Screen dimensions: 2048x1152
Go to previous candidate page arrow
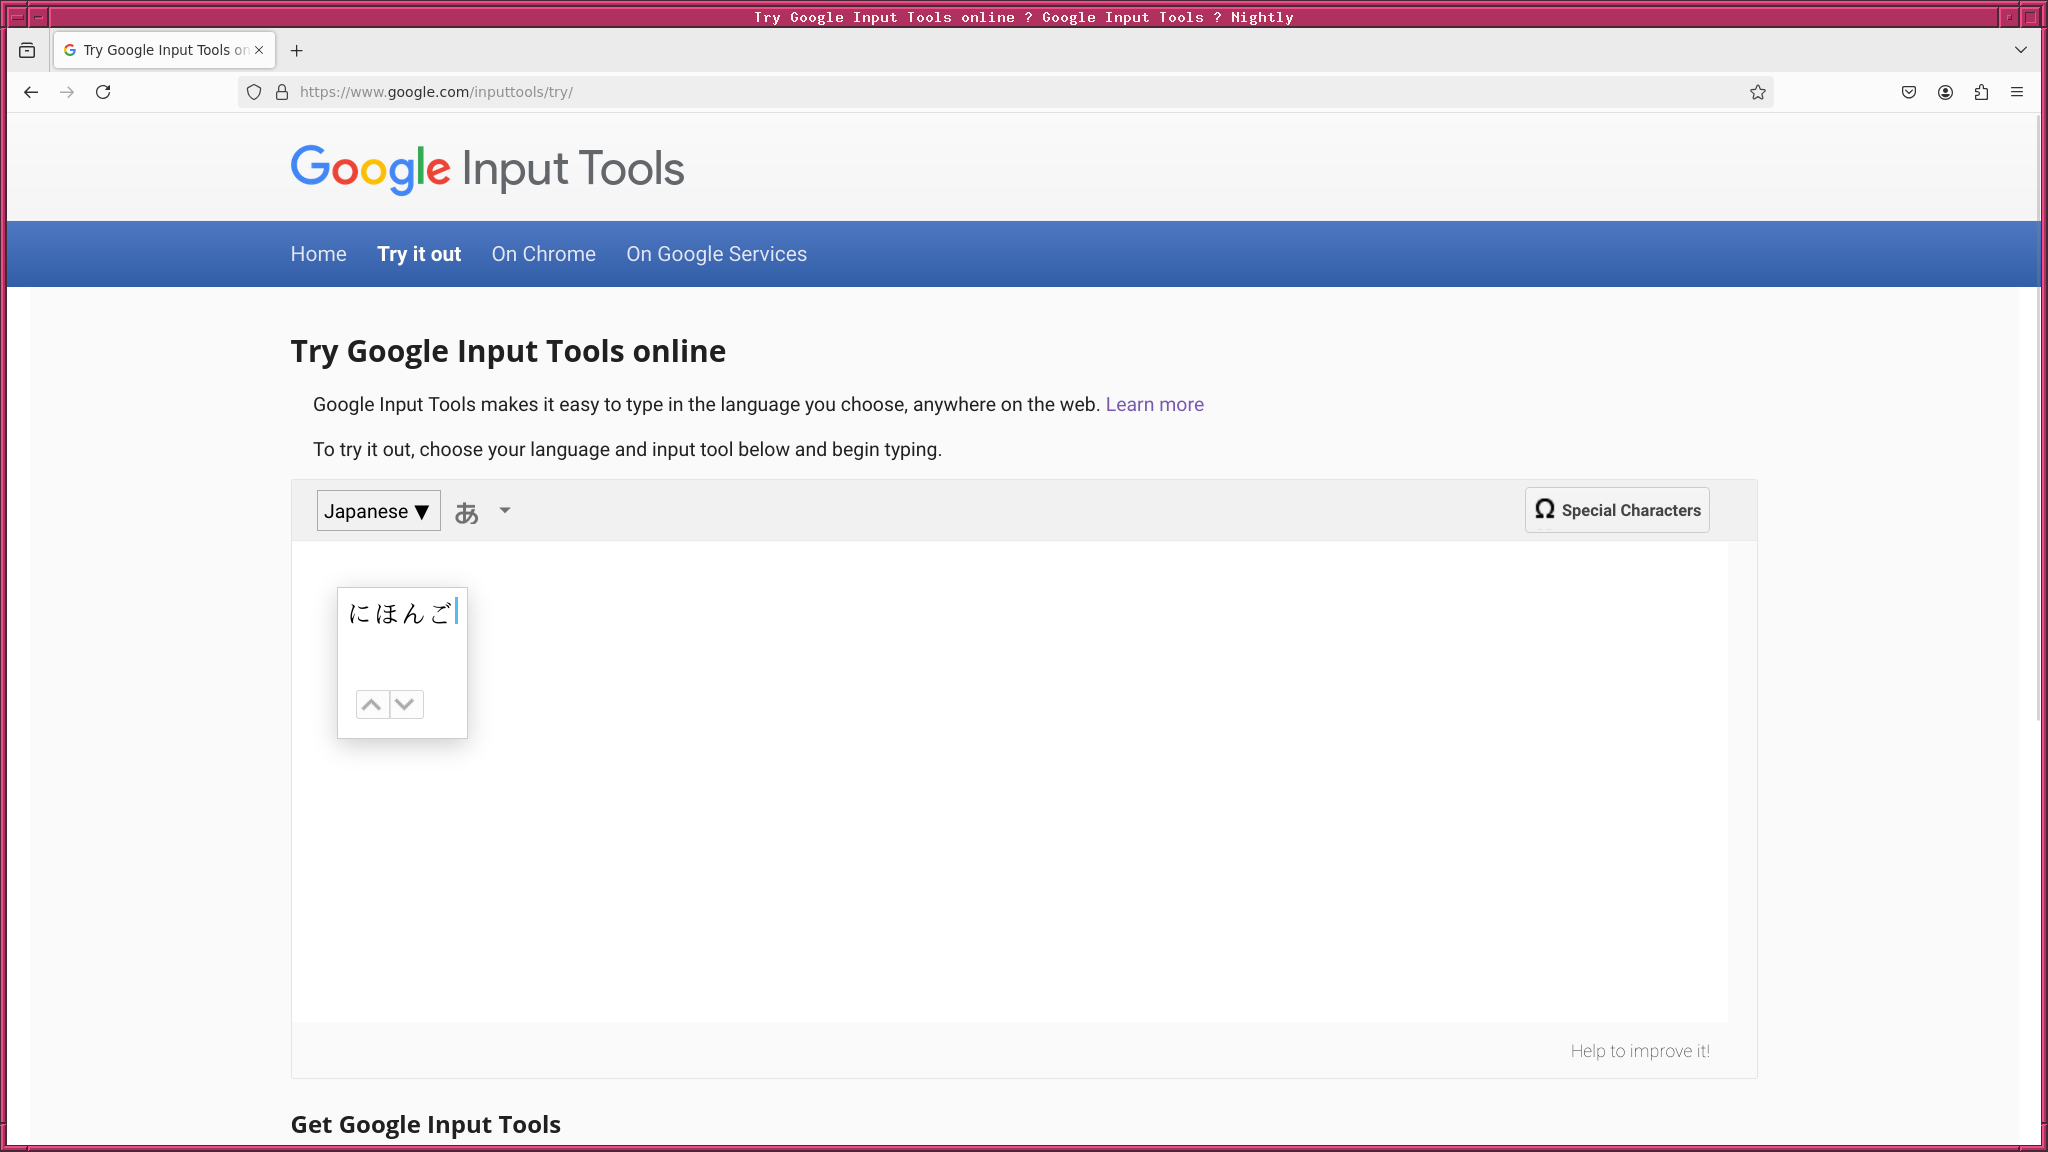coord(372,704)
